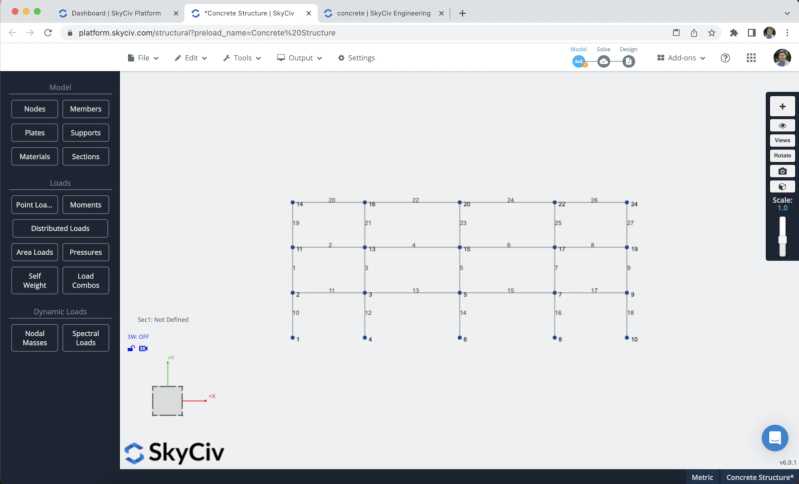Open the Moments load panel
Image resolution: width=799 pixels, height=484 pixels.
(x=86, y=205)
